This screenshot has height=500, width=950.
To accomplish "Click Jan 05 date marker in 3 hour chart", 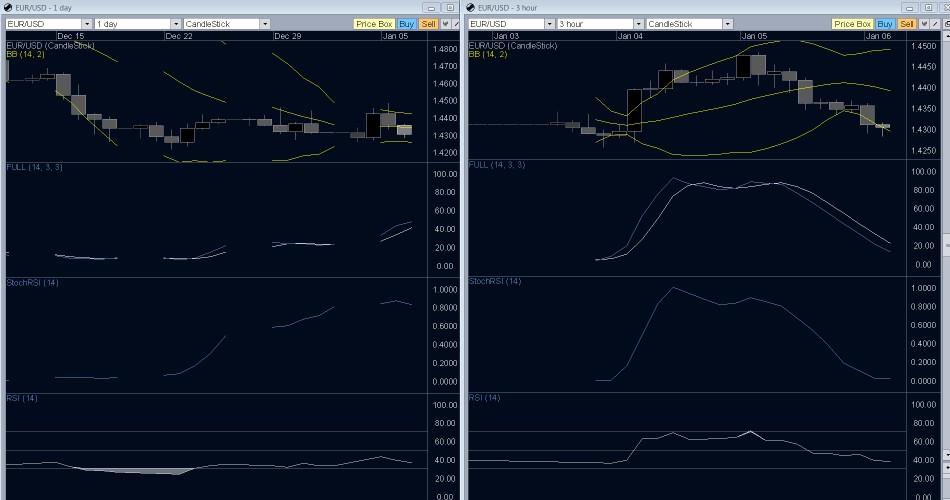I will point(754,36).
